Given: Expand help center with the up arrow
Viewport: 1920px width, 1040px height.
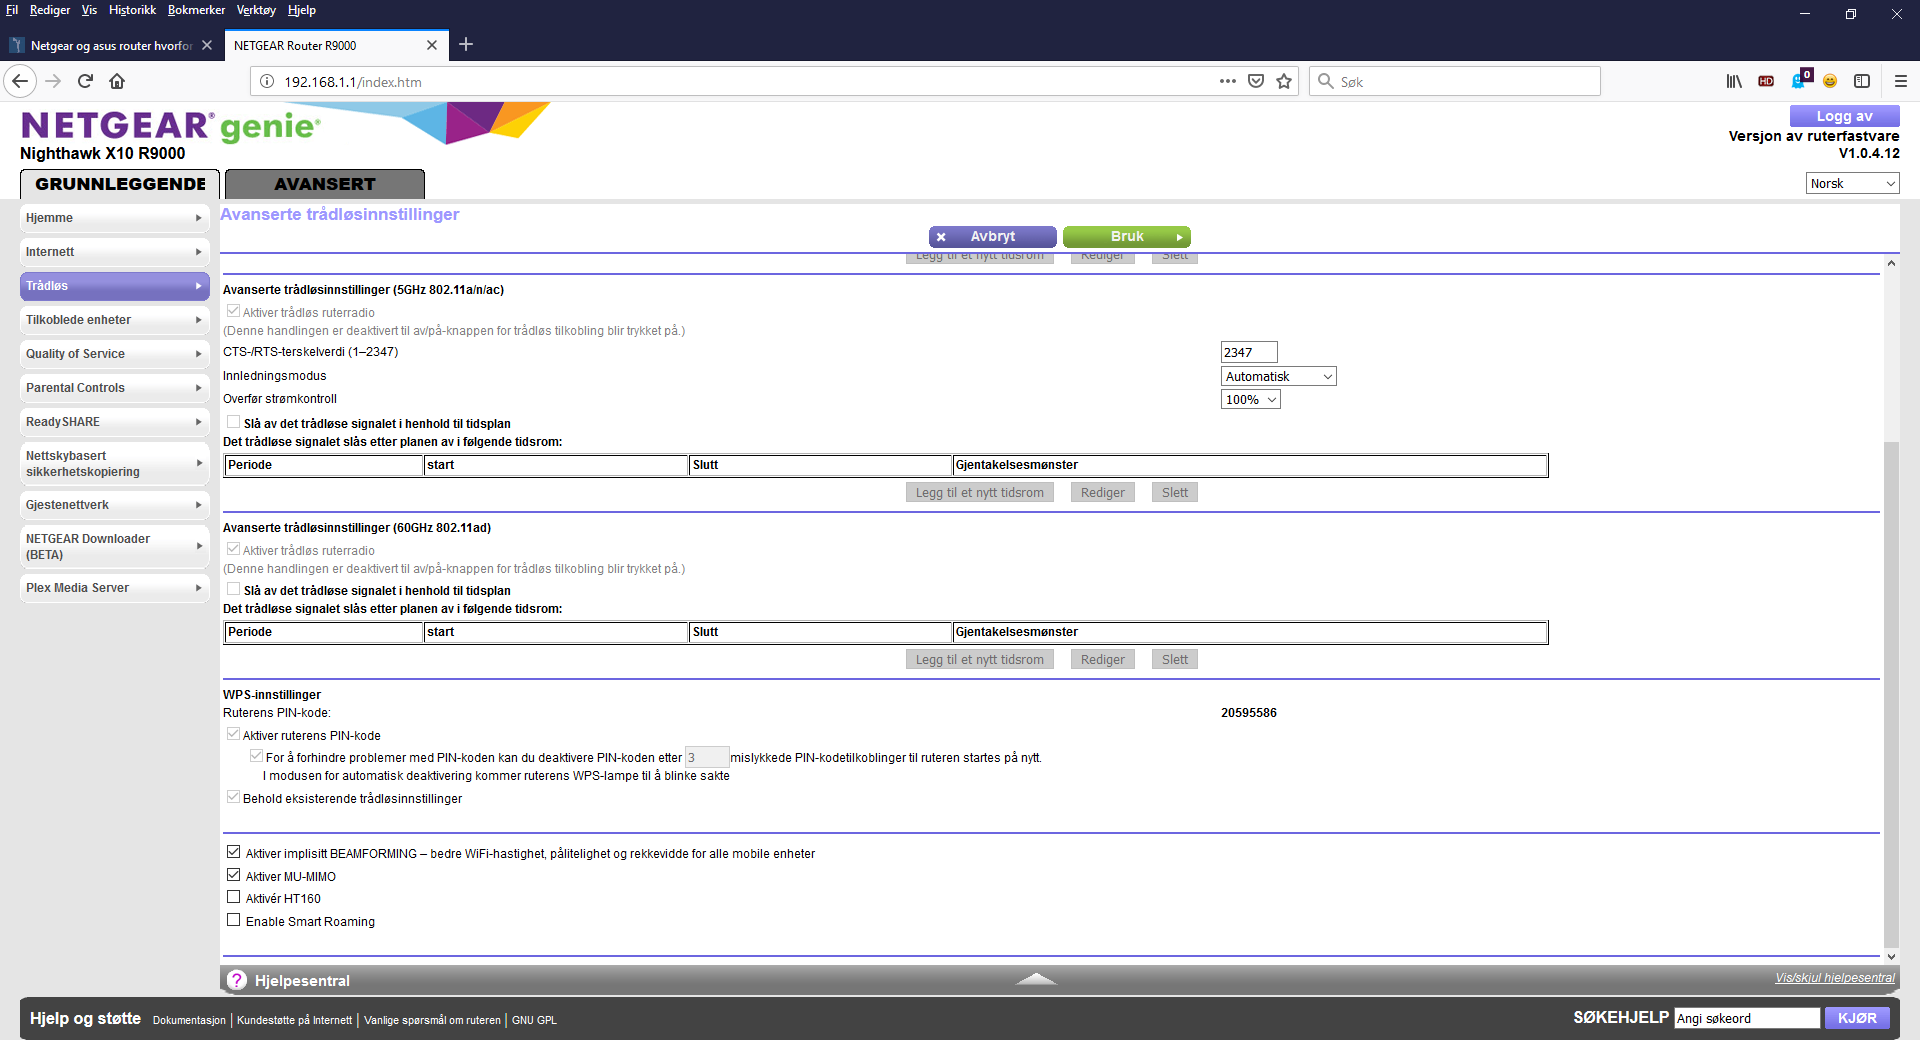Looking at the screenshot, I should click(x=1036, y=978).
